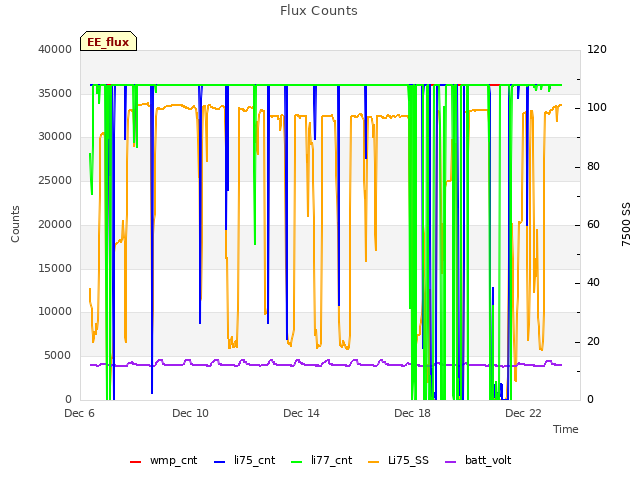Click the Time axis label
Screen dimensions: 640x480
(566, 429)
